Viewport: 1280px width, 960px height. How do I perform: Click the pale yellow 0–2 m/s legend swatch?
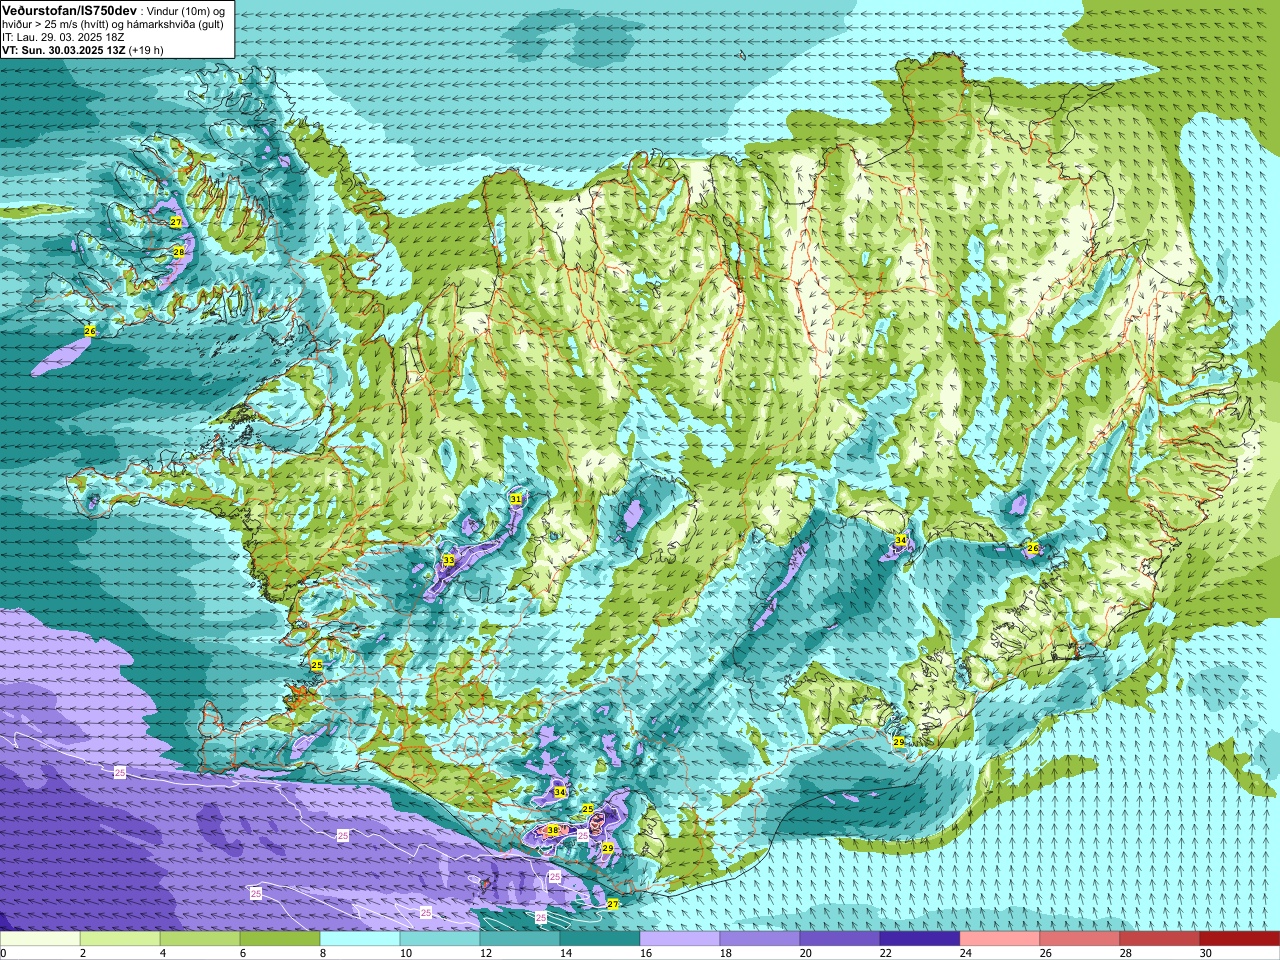[x=40, y=939]
